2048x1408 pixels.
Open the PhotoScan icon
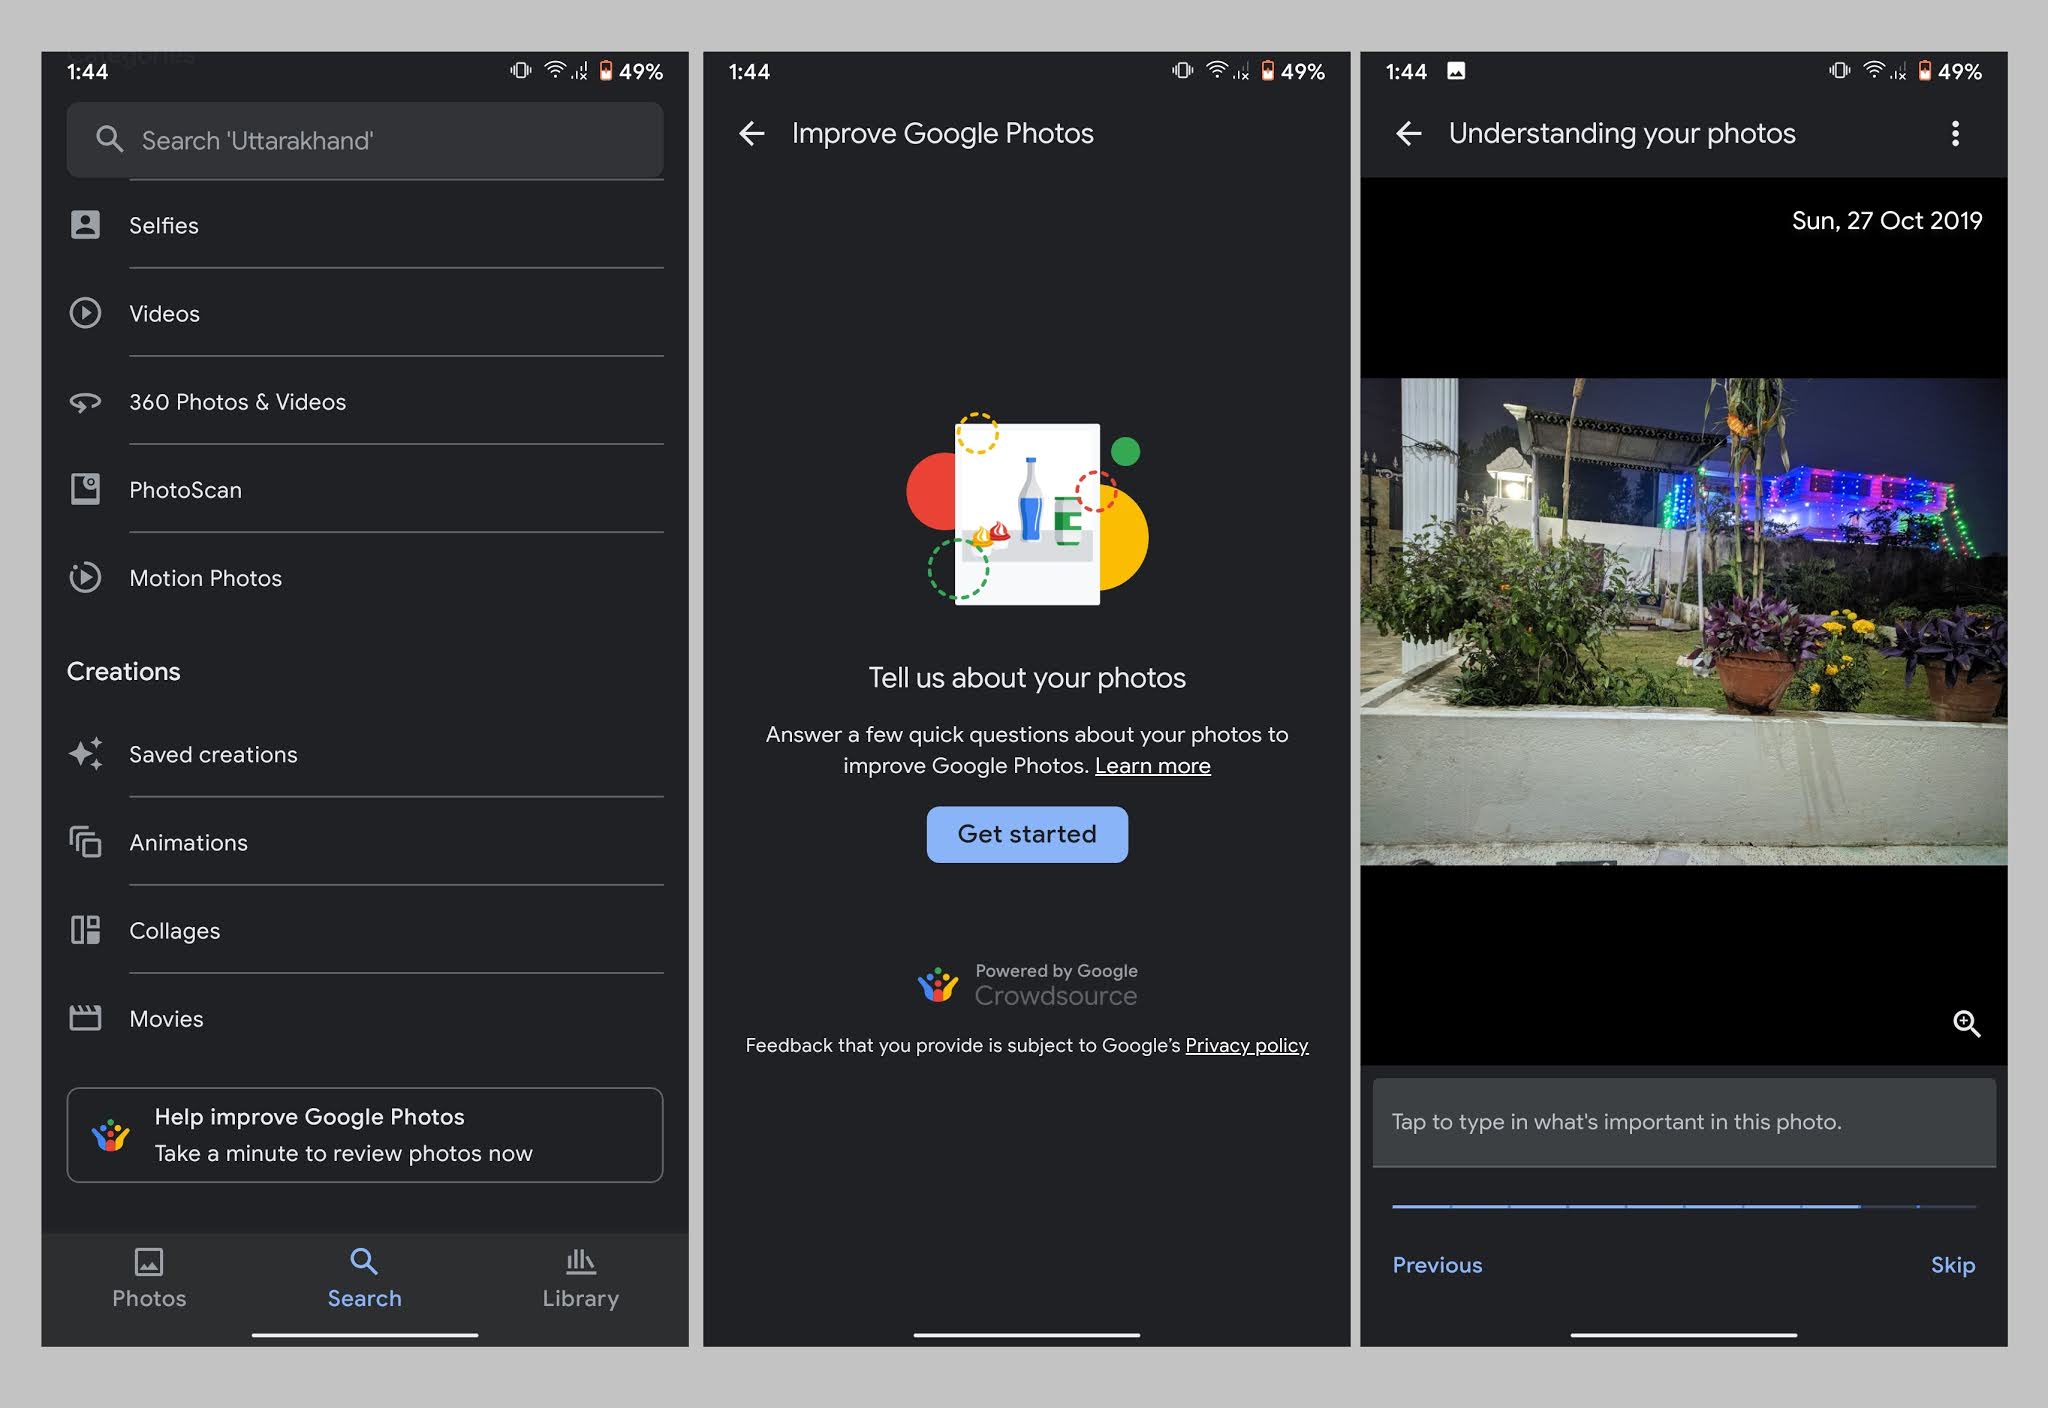click(85, 489)
